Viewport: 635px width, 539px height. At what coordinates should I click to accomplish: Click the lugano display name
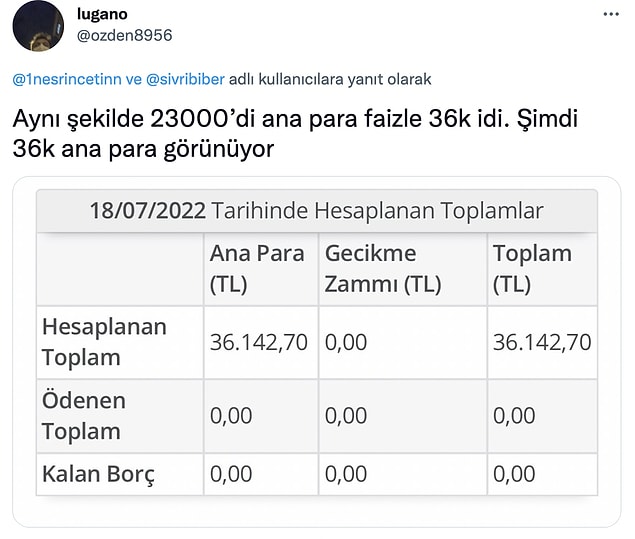(x=102, y=14)
